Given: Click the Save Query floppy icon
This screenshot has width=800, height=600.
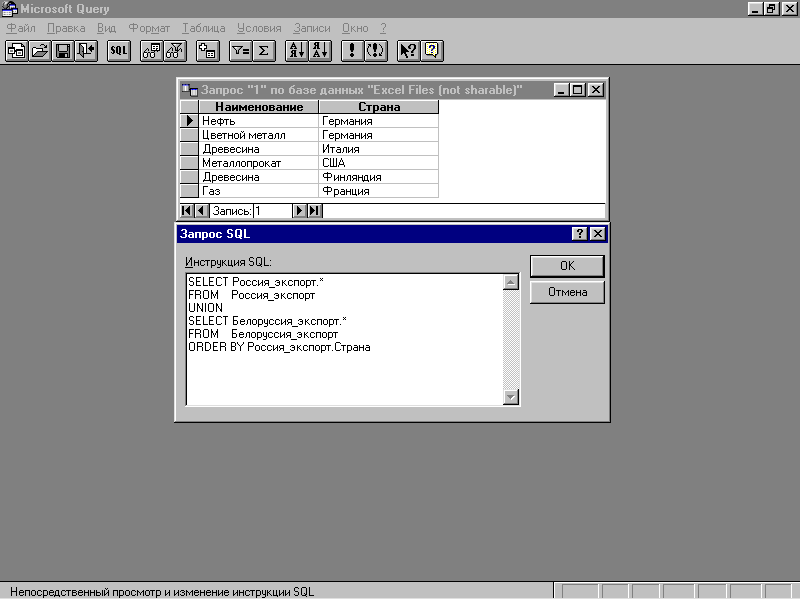Looking at the screenshot, I should coord(63,51).
